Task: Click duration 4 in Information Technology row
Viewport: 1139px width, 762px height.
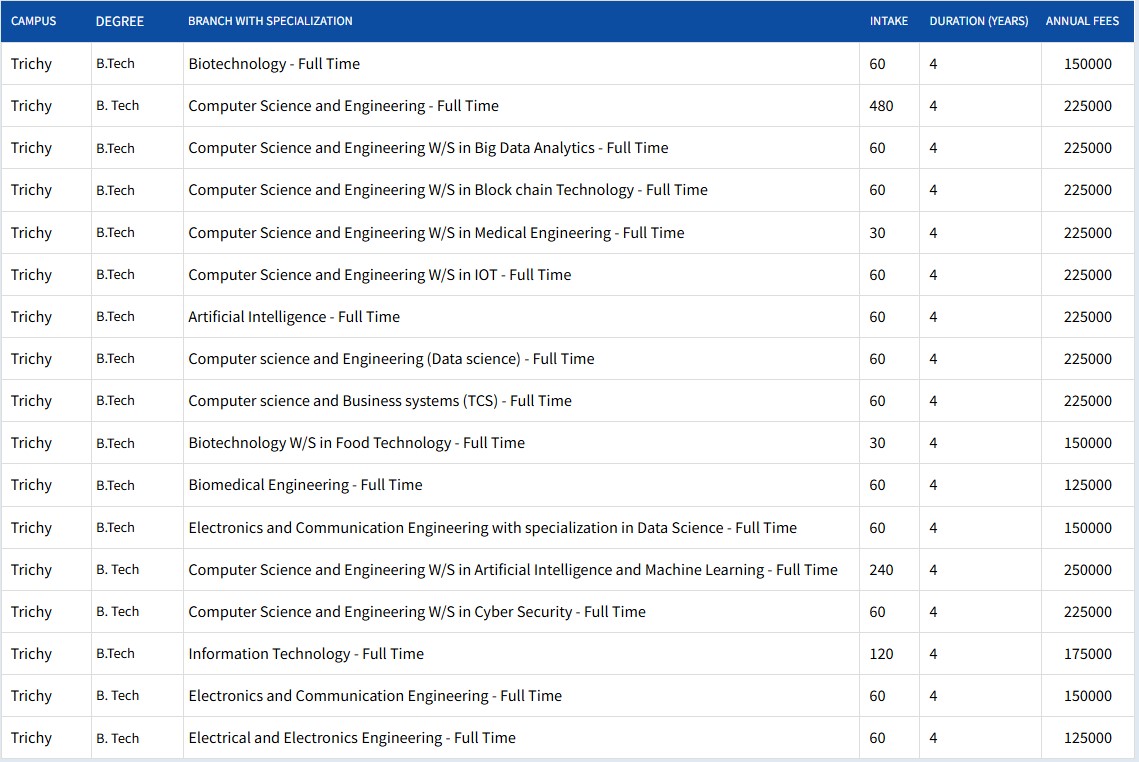Action: (x=933, y=654)
